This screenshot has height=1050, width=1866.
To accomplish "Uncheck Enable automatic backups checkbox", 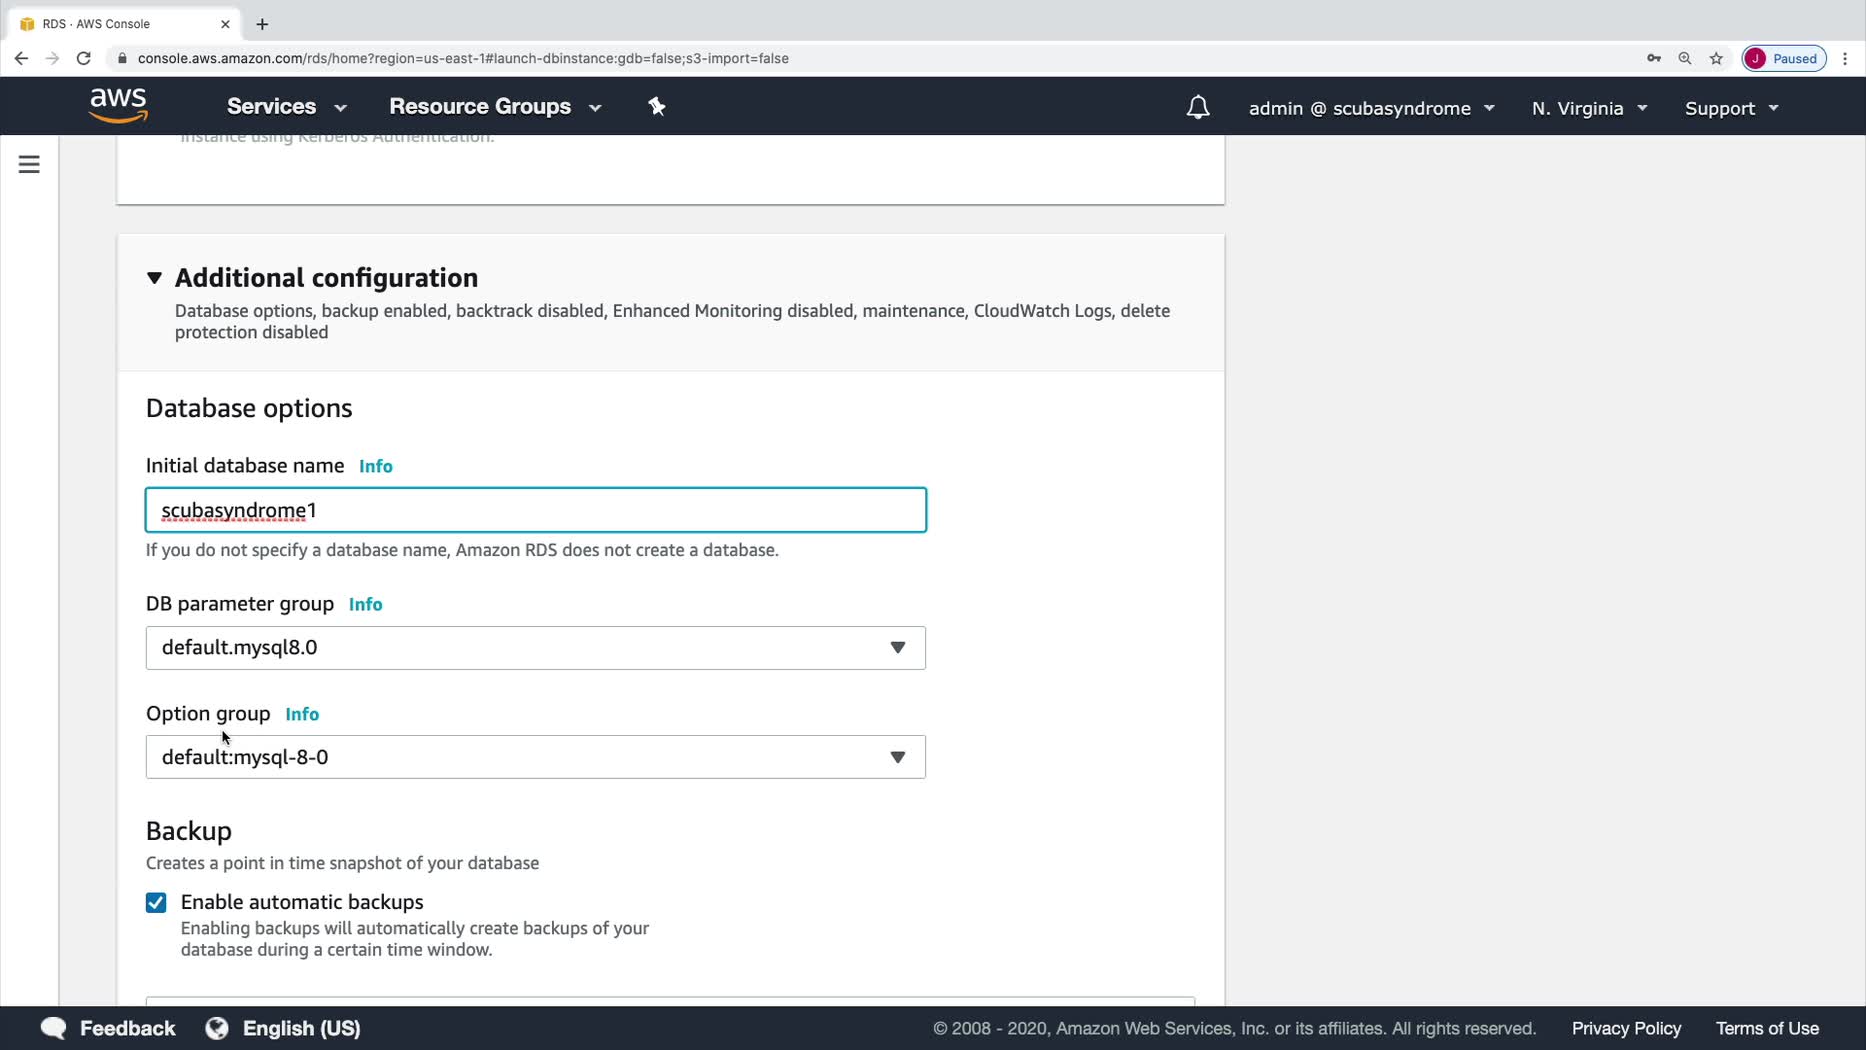I will [x=156, y=902].
